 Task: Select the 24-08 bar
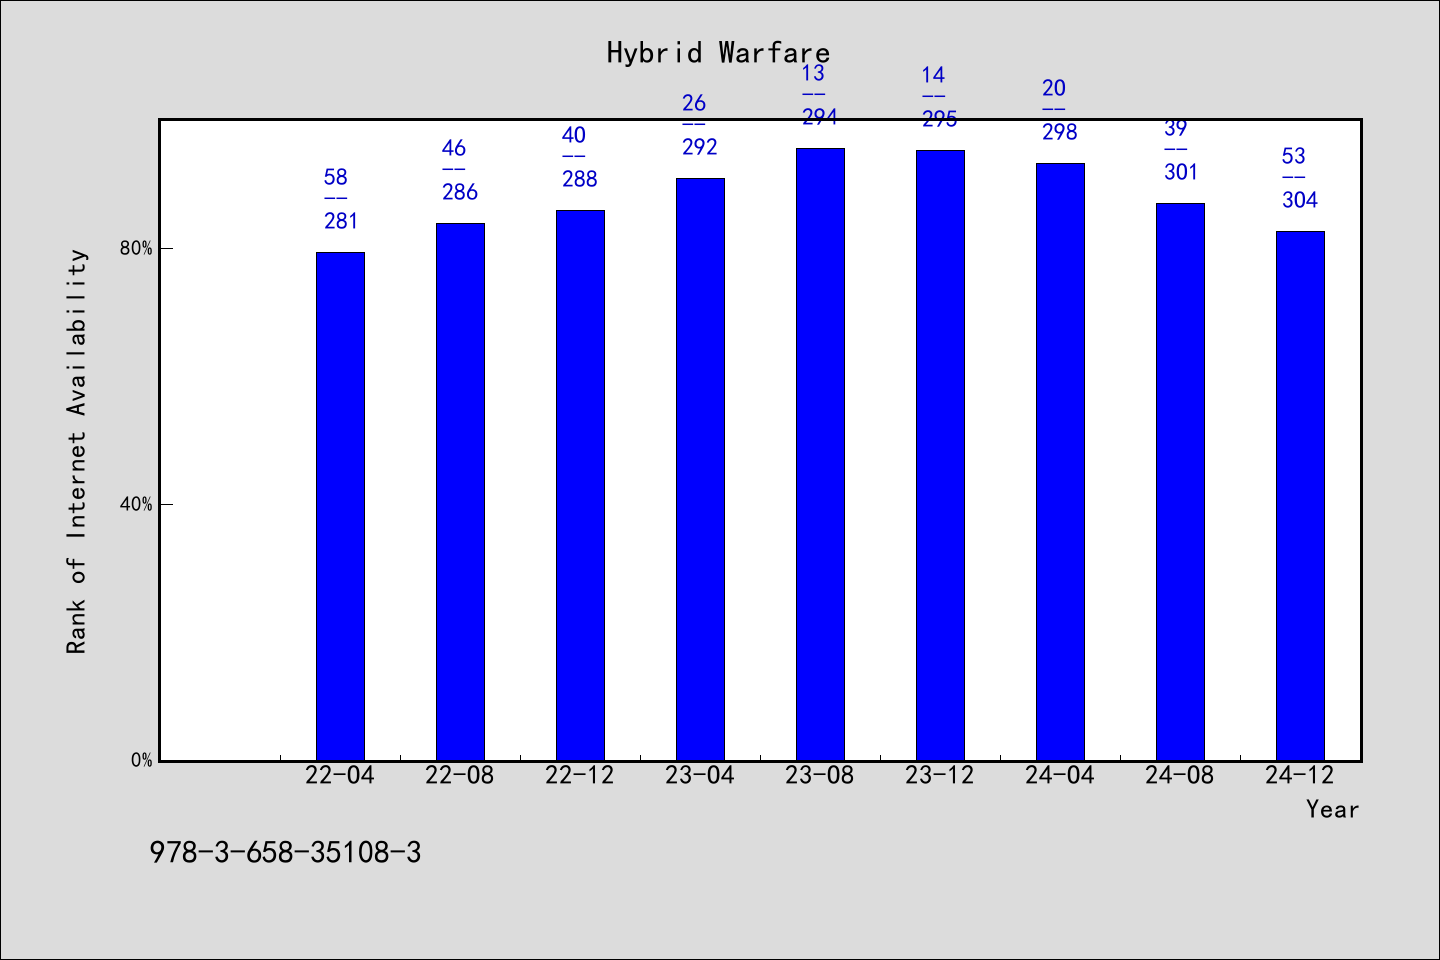(1180, 482)
